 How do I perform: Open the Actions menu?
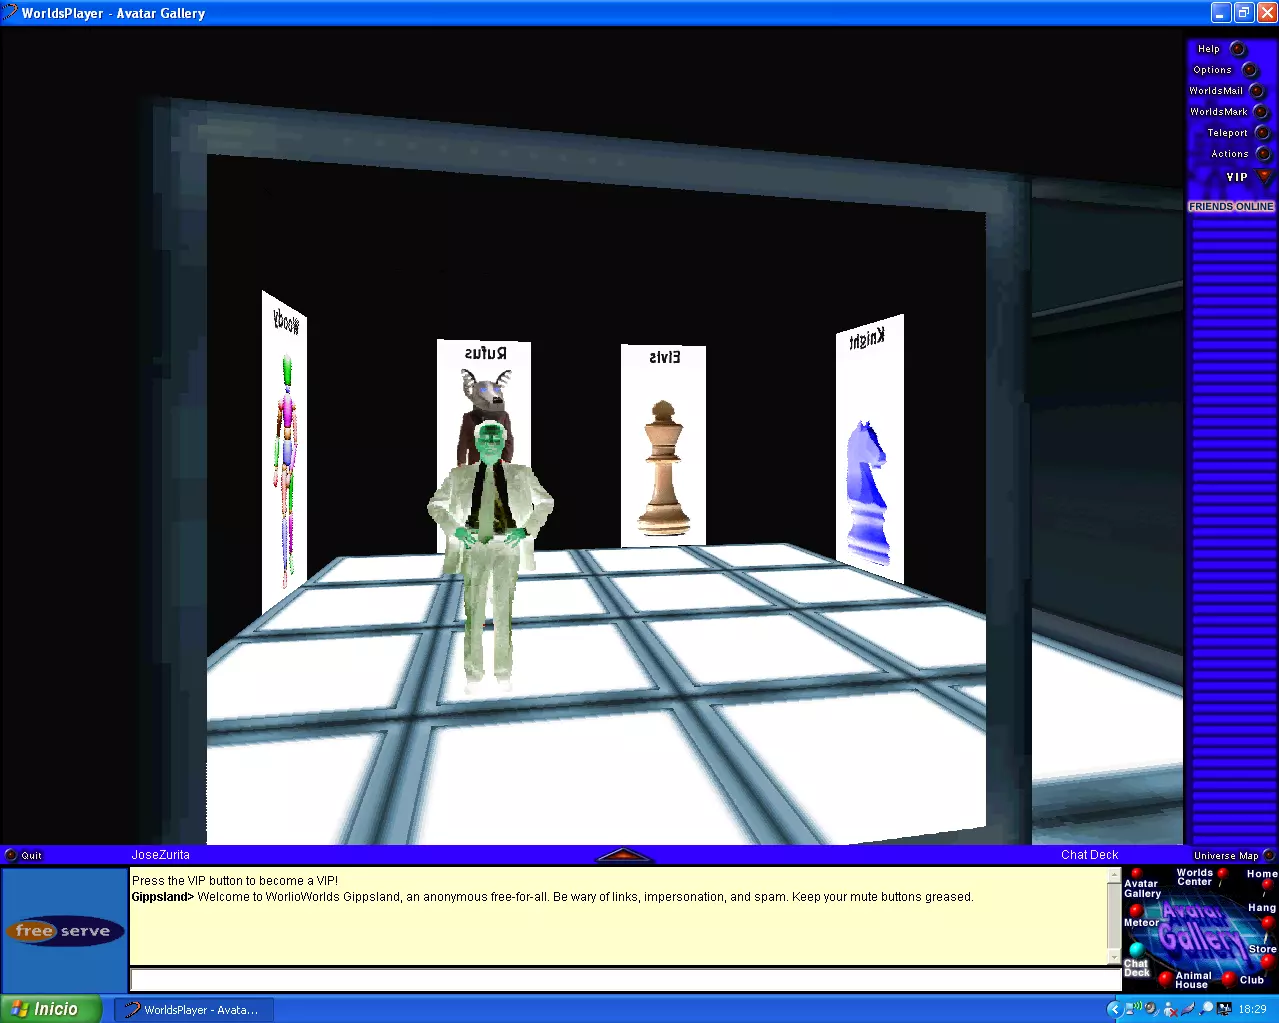click(1263, 154)
